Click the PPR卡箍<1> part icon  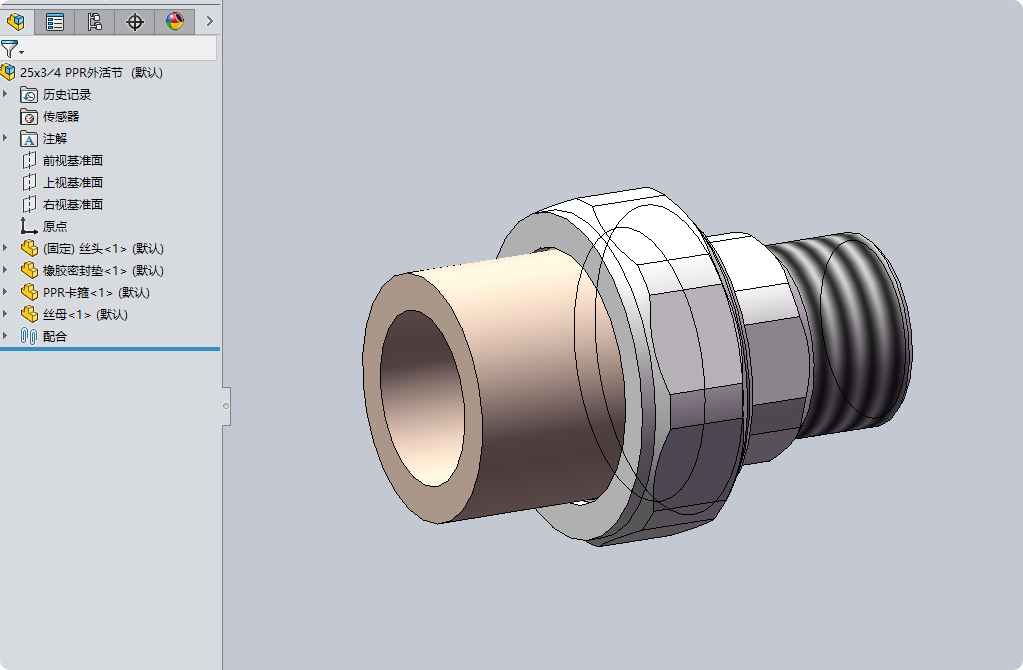29,292
